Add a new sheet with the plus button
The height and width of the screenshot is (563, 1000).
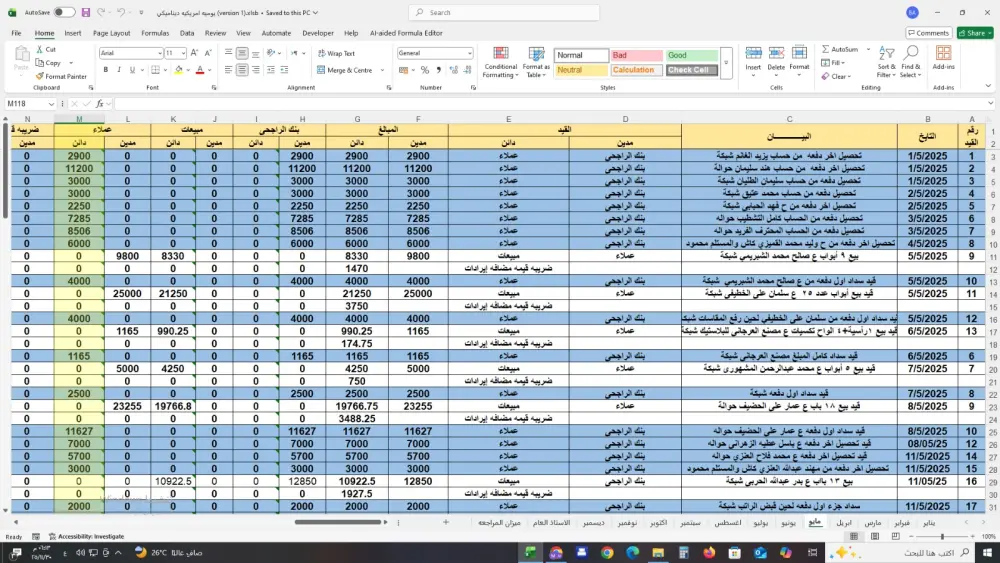click(x=446, y=522)
